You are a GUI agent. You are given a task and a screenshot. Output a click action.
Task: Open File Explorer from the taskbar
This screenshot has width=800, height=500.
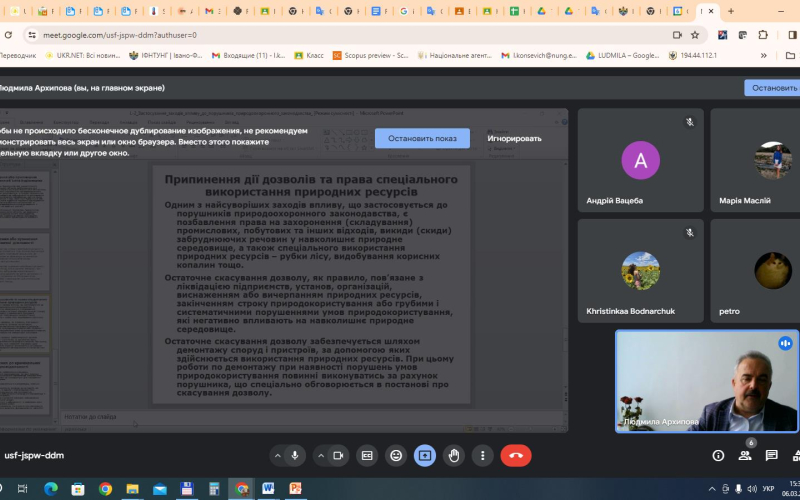pos(132,489)
